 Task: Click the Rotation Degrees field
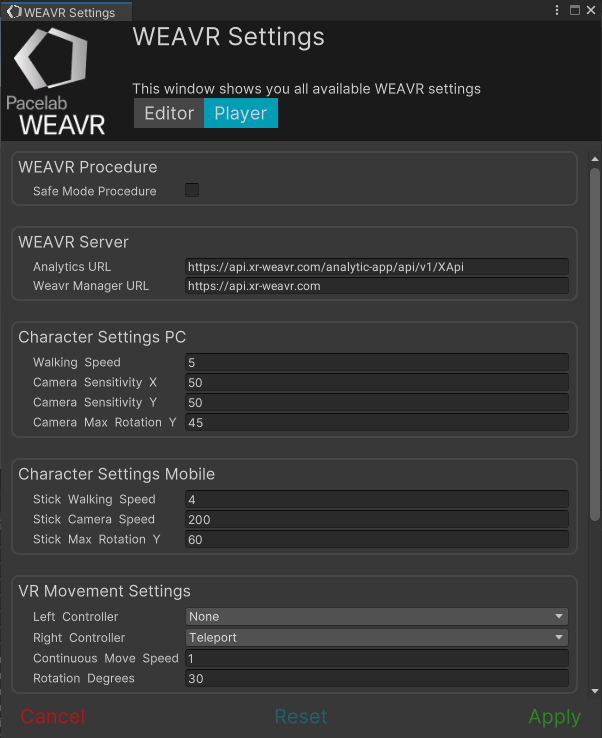click(377, 678)
